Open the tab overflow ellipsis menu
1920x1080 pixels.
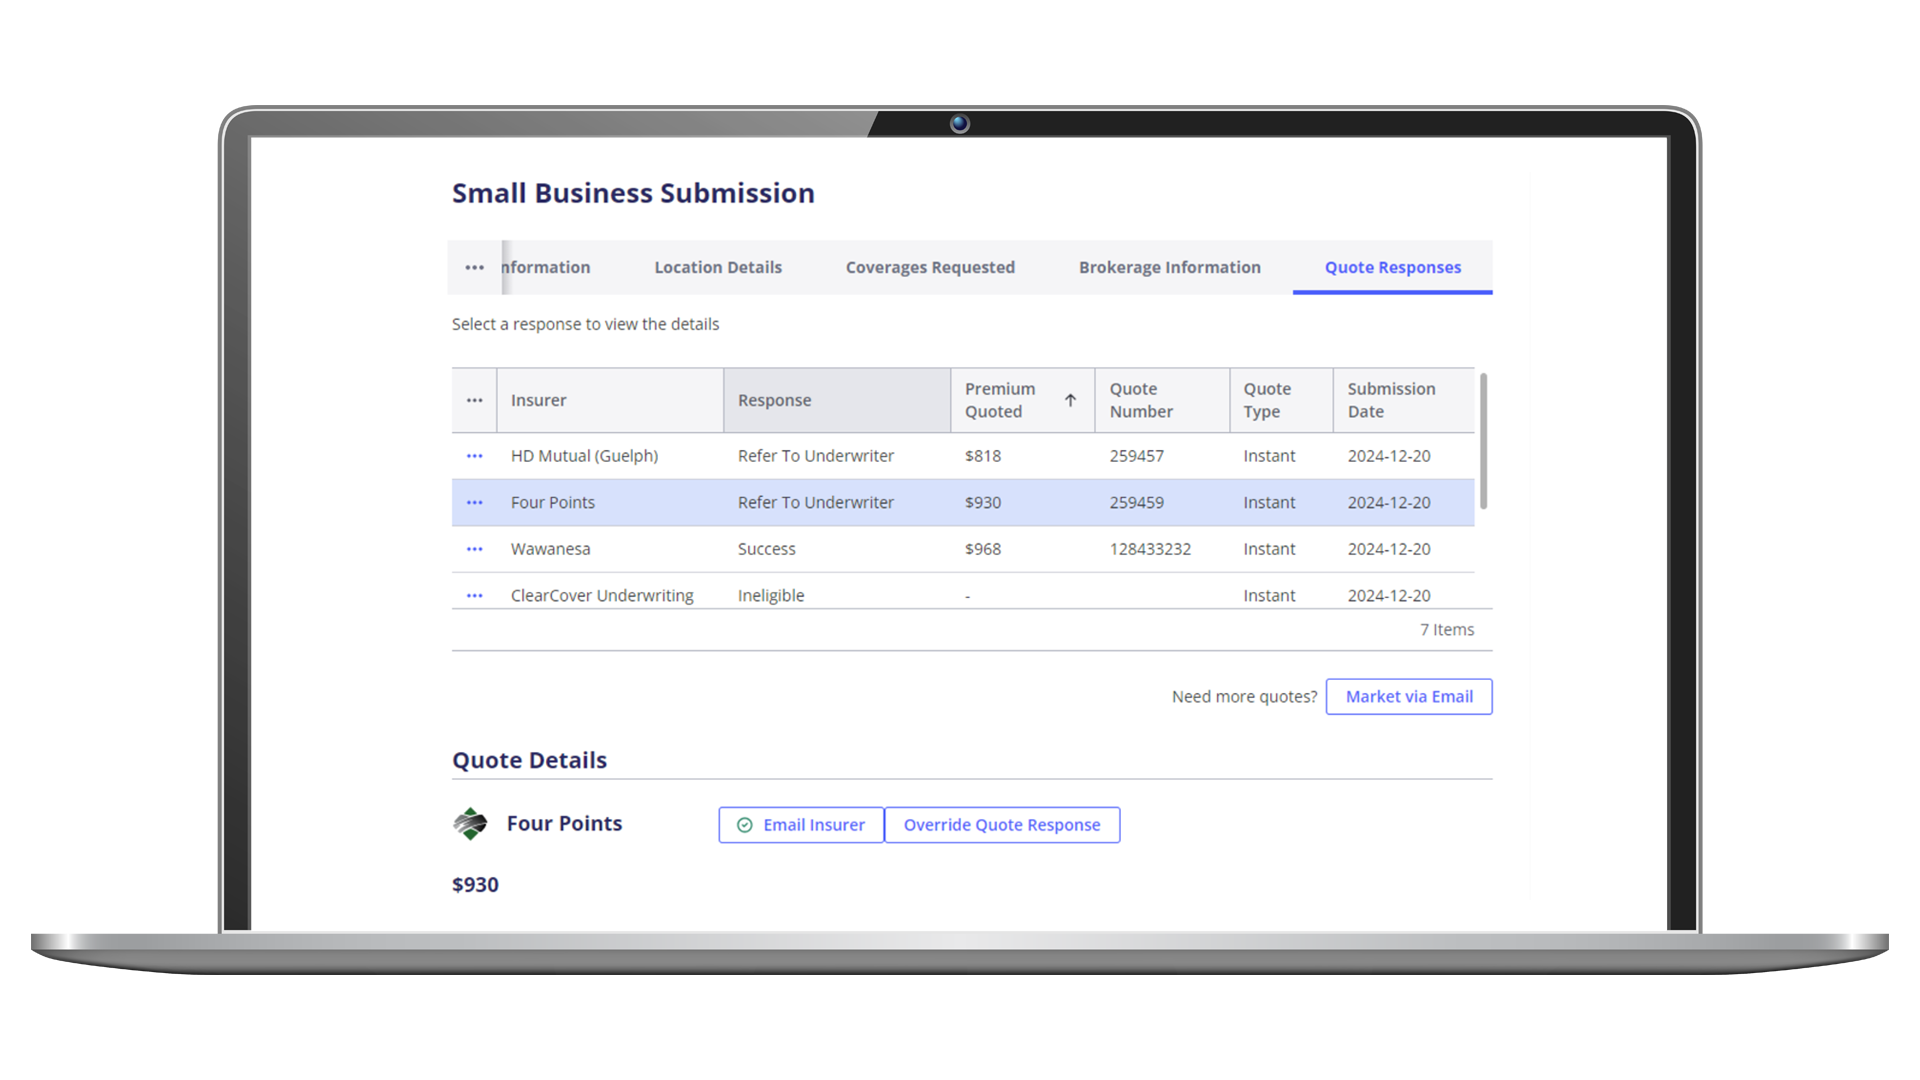(x=474, y=268)
